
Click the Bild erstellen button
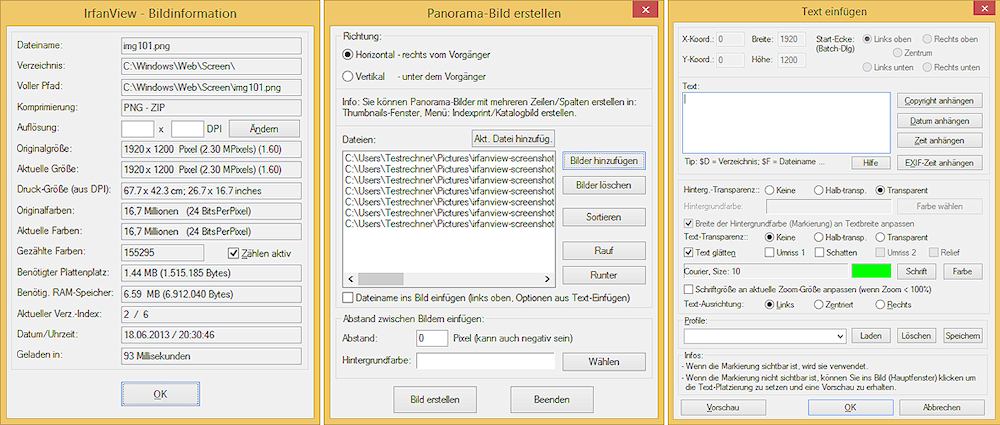point(435,400)
